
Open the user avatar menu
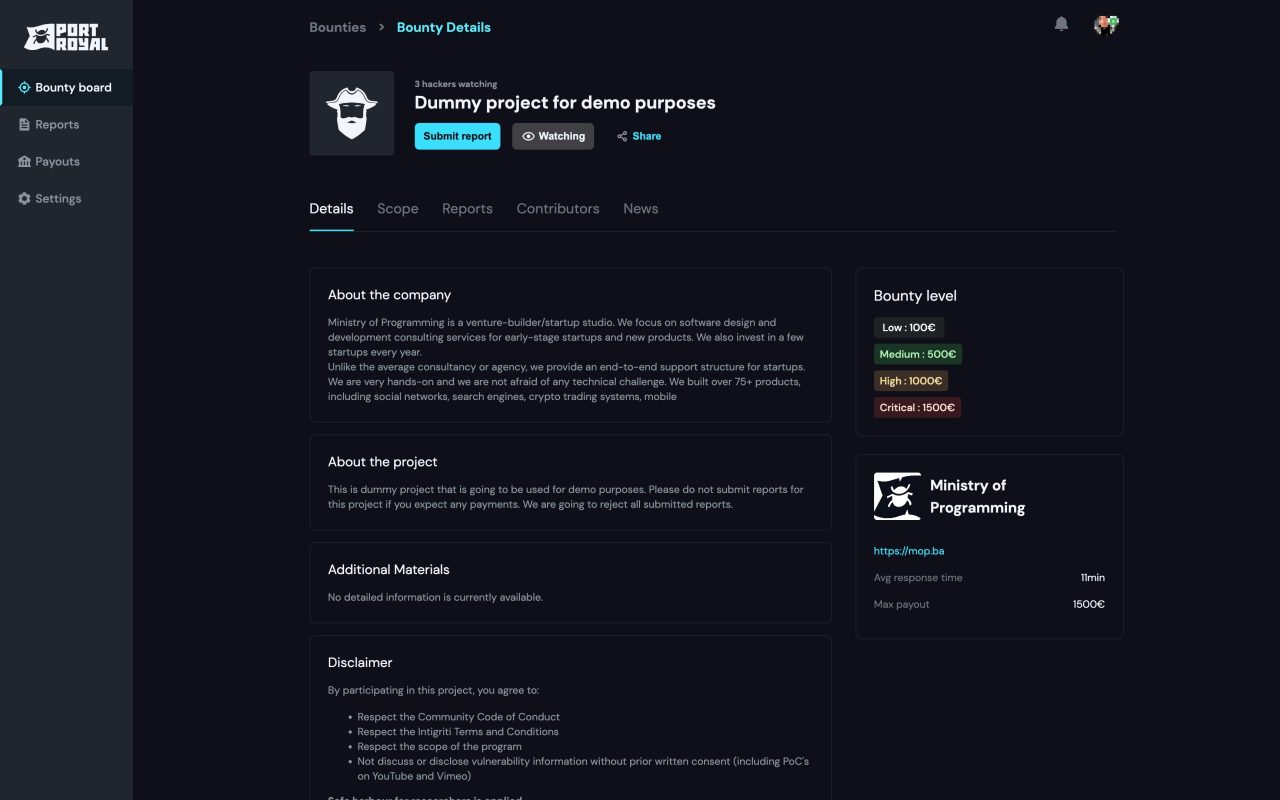click(x=1105, y=25)
